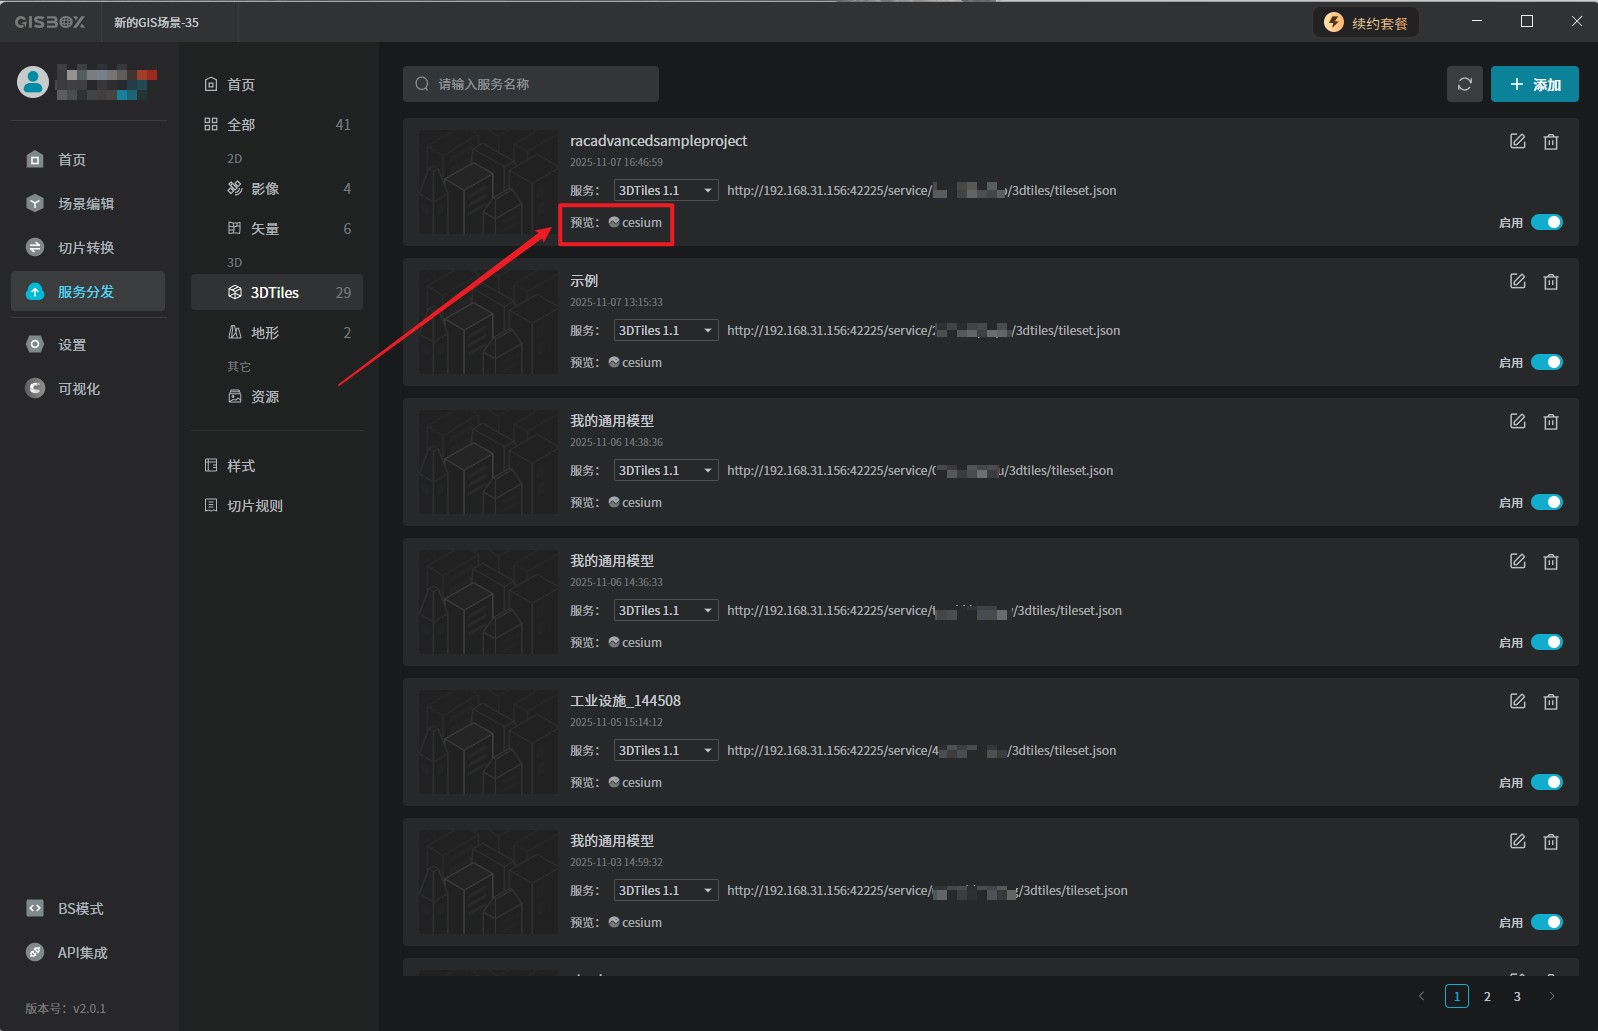Toggle off 启用 for the 示例 service
Image resolution: width=1598 pixels, height=1031 pixels.
(1546, 362)
